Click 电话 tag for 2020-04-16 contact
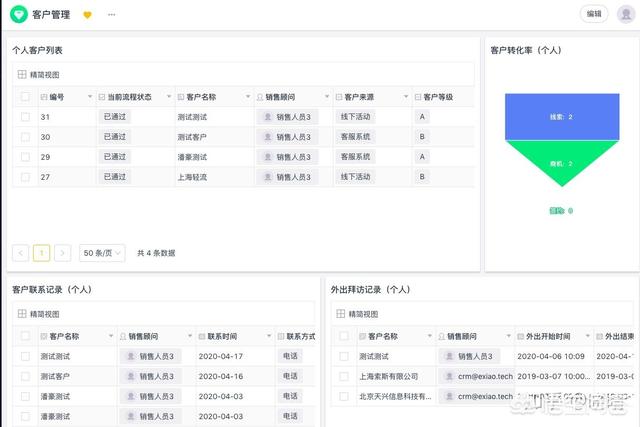640x427 pixels. (x=290, y=376)
